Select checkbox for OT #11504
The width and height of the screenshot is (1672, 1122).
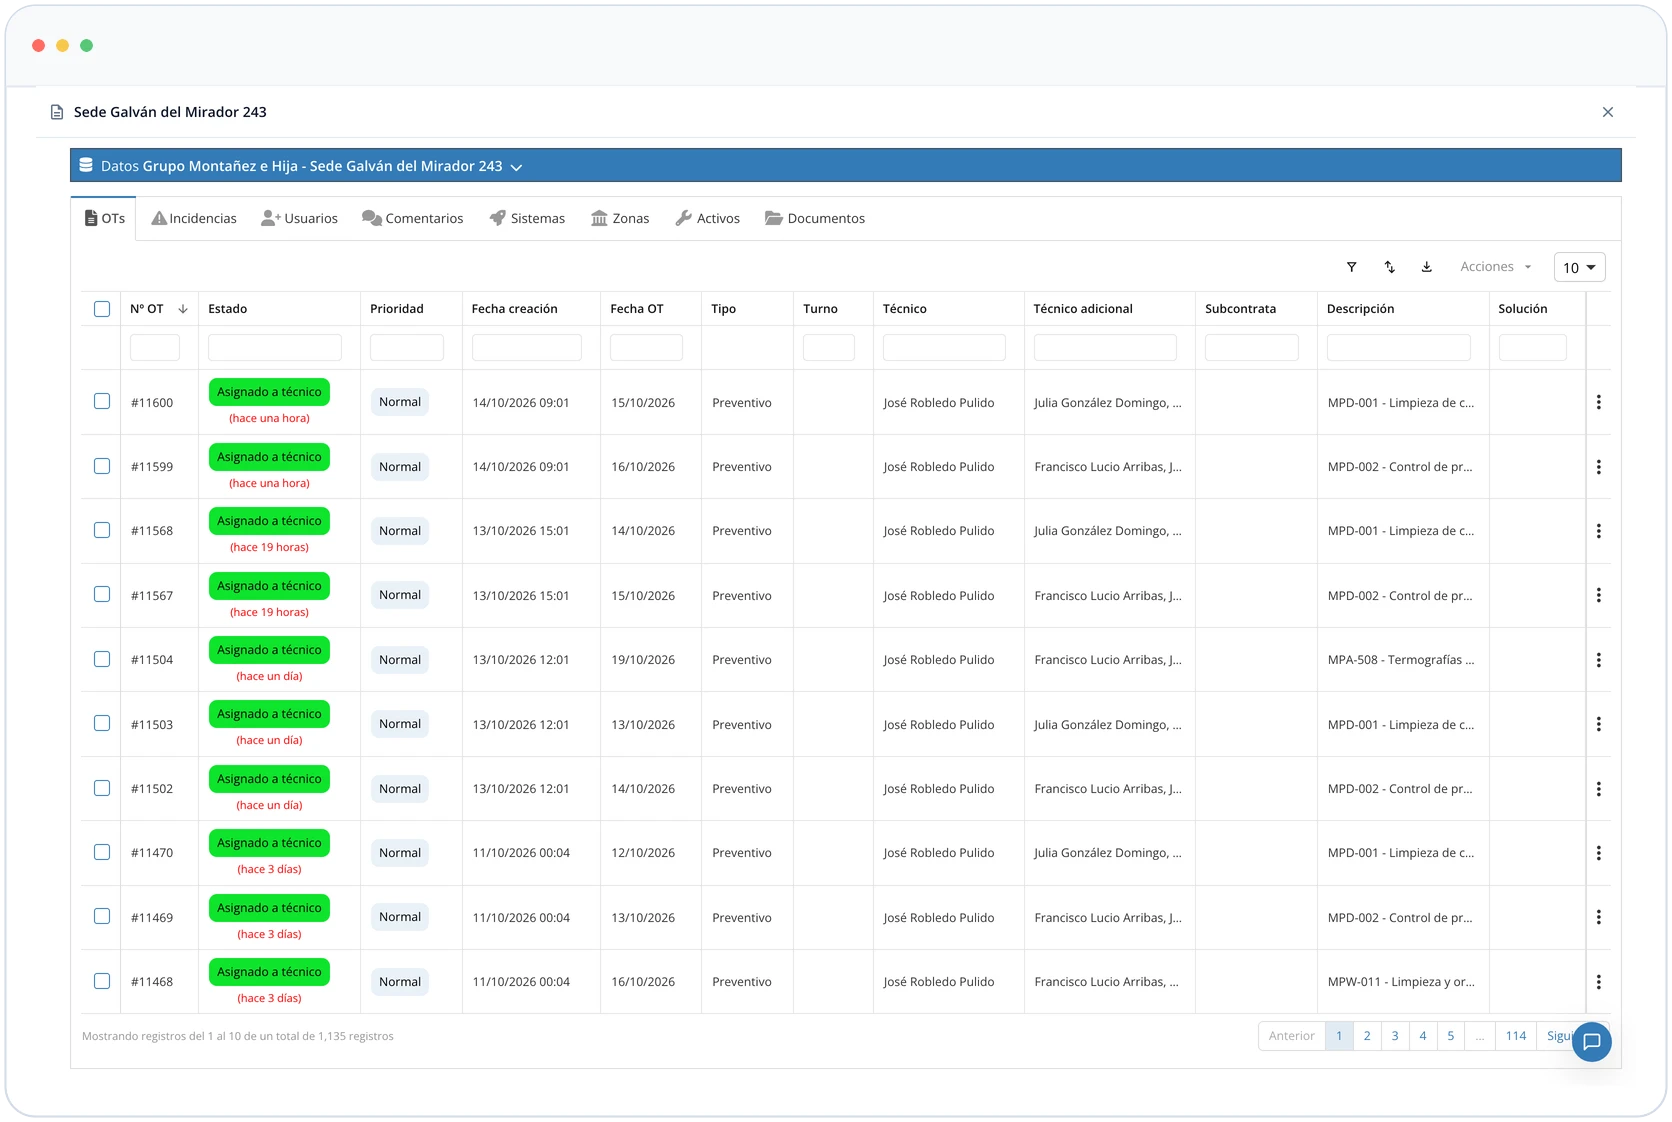coord(102,659)
